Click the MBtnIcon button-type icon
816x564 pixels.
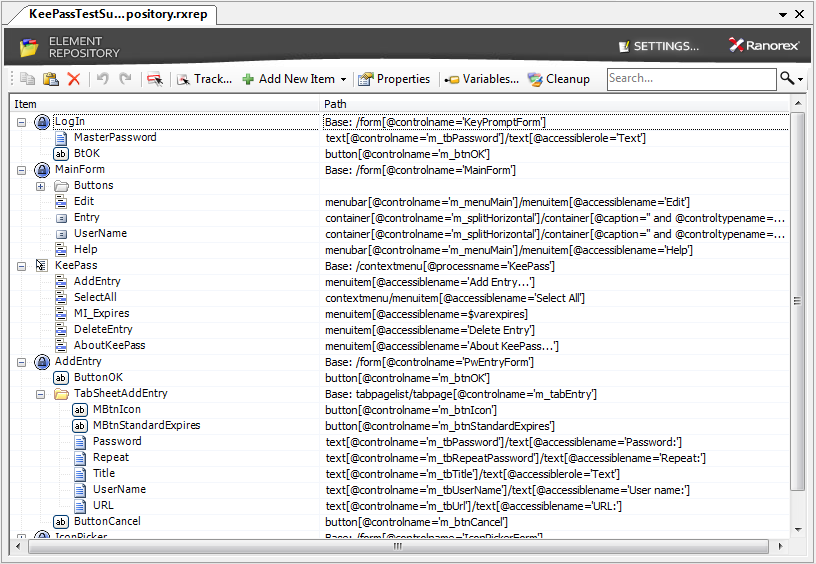pos(79,410)
